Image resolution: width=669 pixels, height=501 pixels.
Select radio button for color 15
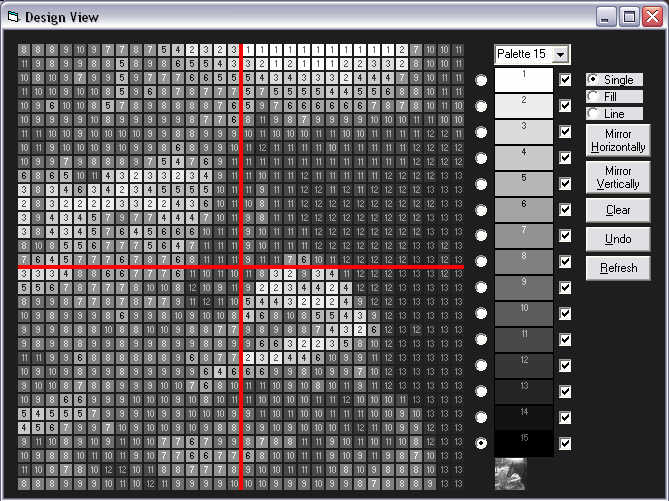(x=481, y=443)
